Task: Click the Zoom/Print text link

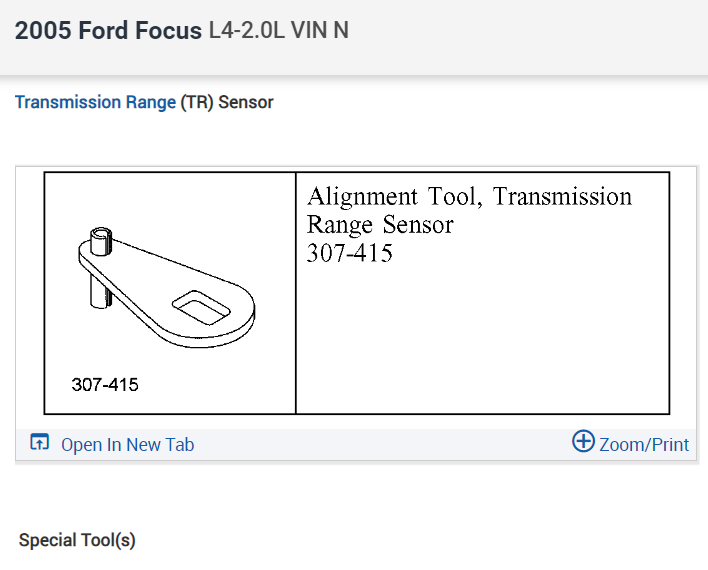Action: (x=644, y=445)
